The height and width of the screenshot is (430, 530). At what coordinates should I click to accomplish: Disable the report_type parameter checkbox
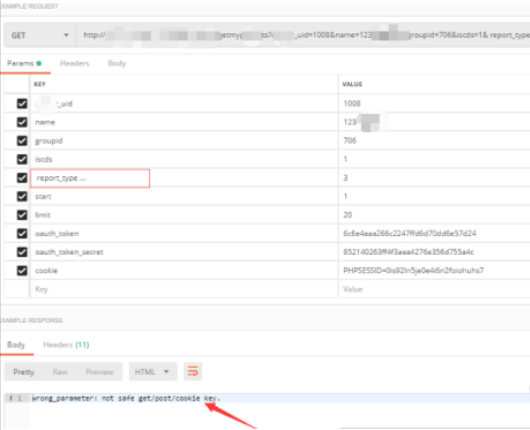(x=22, y=178)
